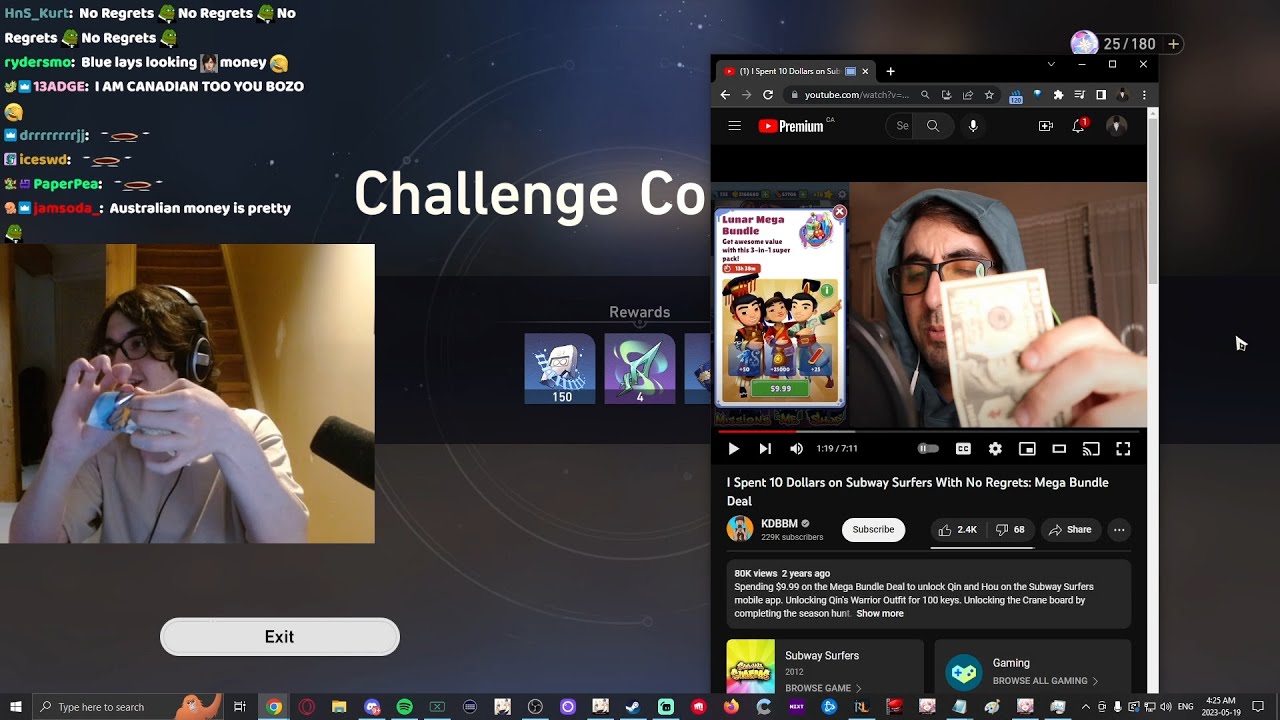Open Spotify from the taskbar
Screen dimensions: 1280x720
click(404, 707)
